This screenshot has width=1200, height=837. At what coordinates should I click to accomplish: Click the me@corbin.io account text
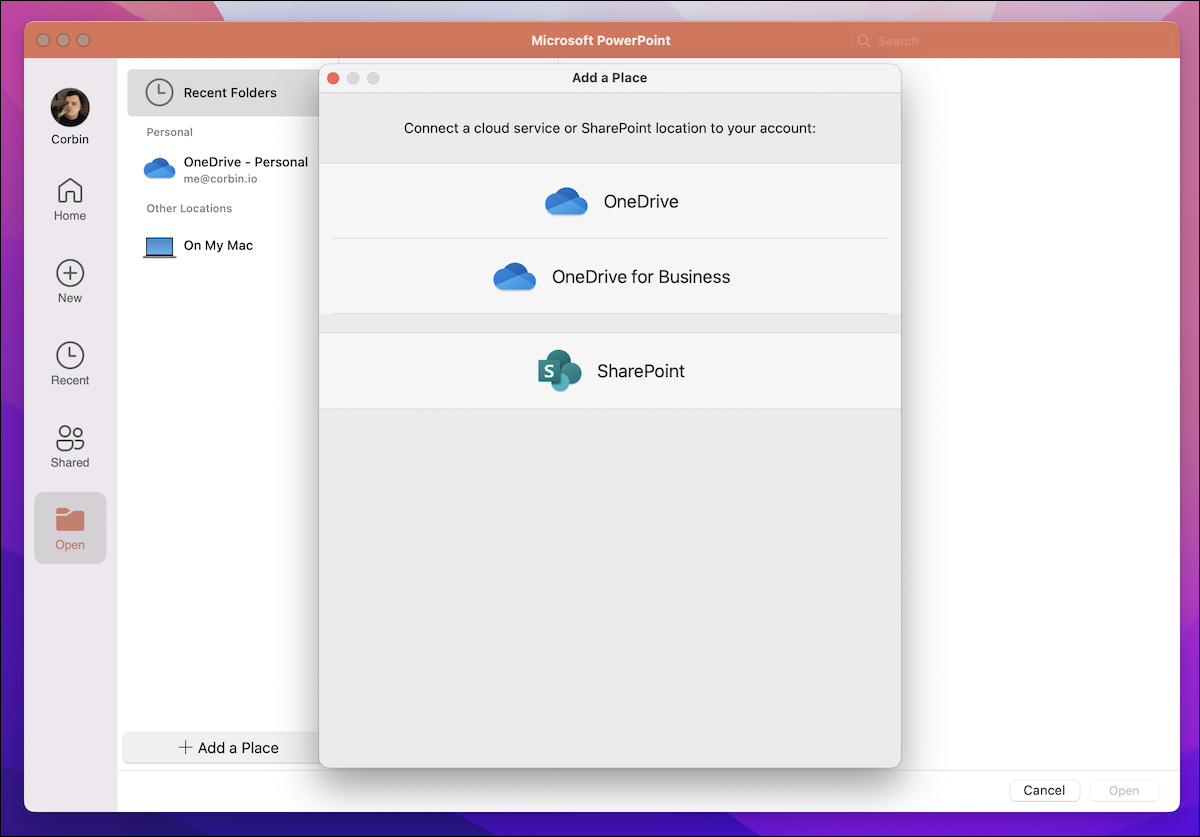click(x=220, y=178)
